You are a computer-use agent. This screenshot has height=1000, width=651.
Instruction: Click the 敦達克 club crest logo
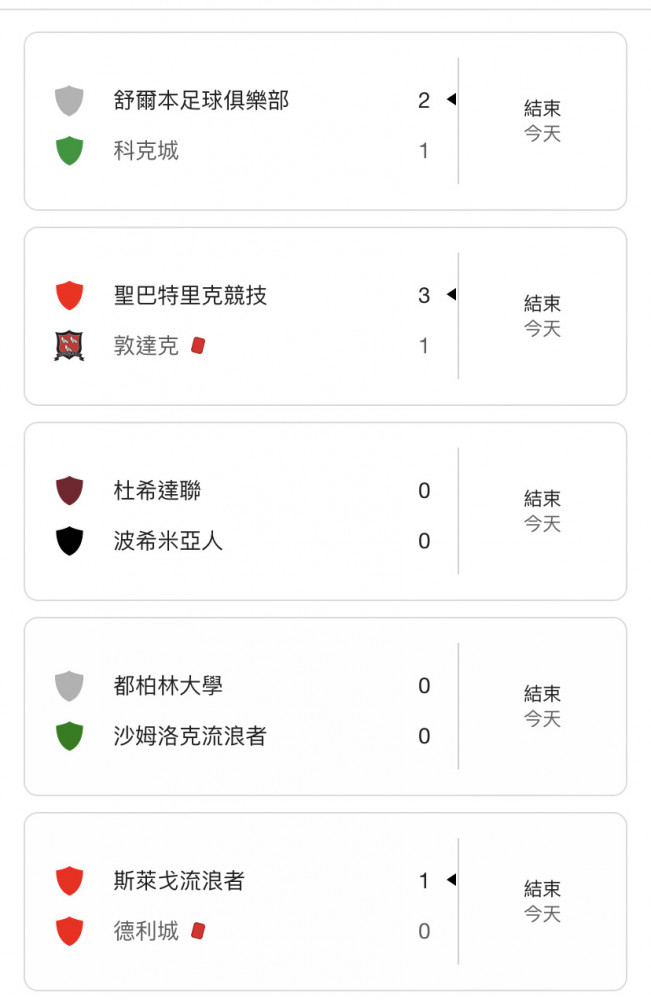(69, 345)
